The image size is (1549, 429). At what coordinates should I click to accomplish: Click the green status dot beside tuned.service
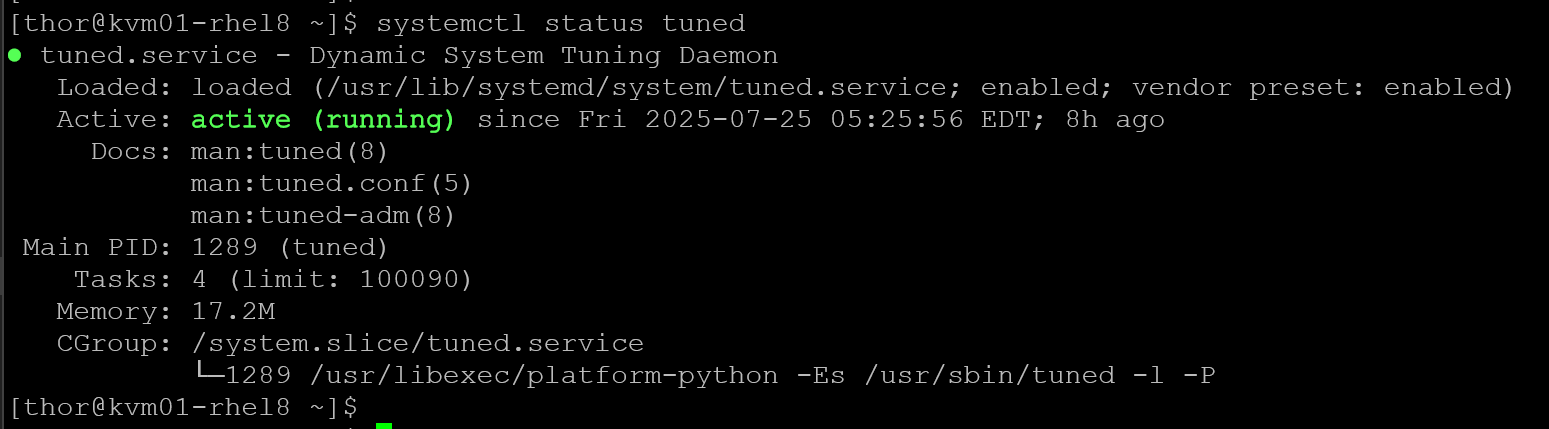(14, 55)
